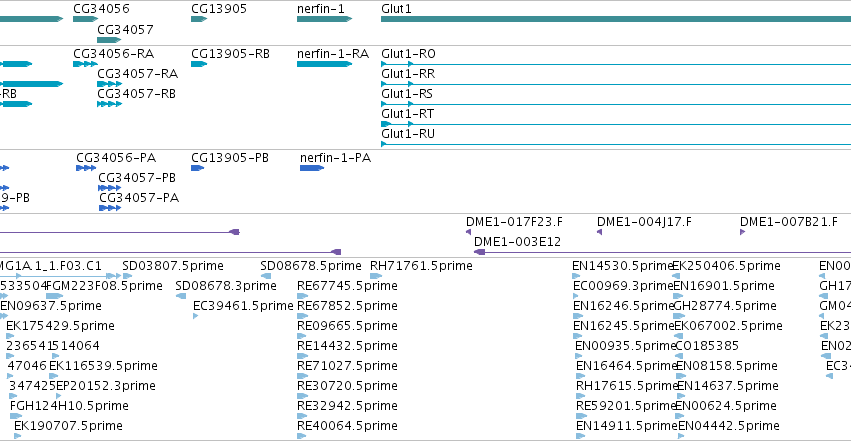The image size is (851, 441).
Task: Select the EK067002.5prime EST label
Action: point(728,326)
